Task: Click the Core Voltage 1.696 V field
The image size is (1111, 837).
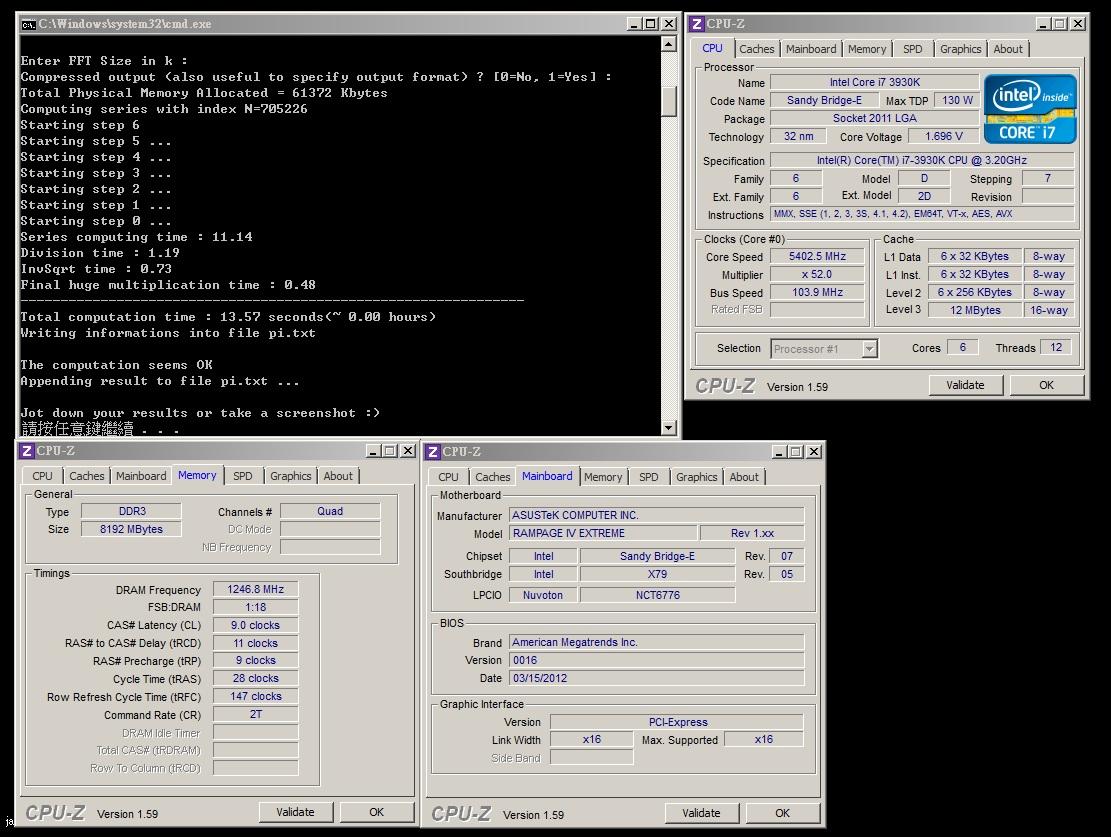Action: pos(943,136)
